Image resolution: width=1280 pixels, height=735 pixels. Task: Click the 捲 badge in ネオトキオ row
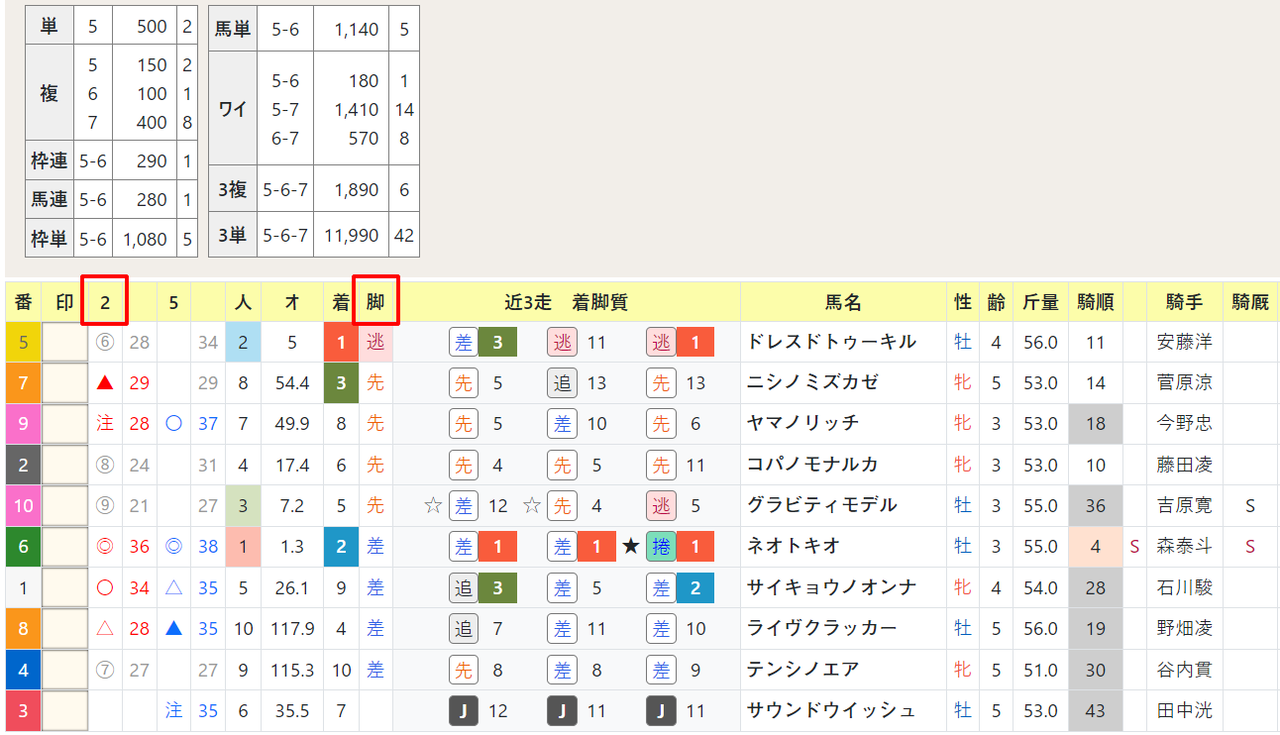[661, 546]
